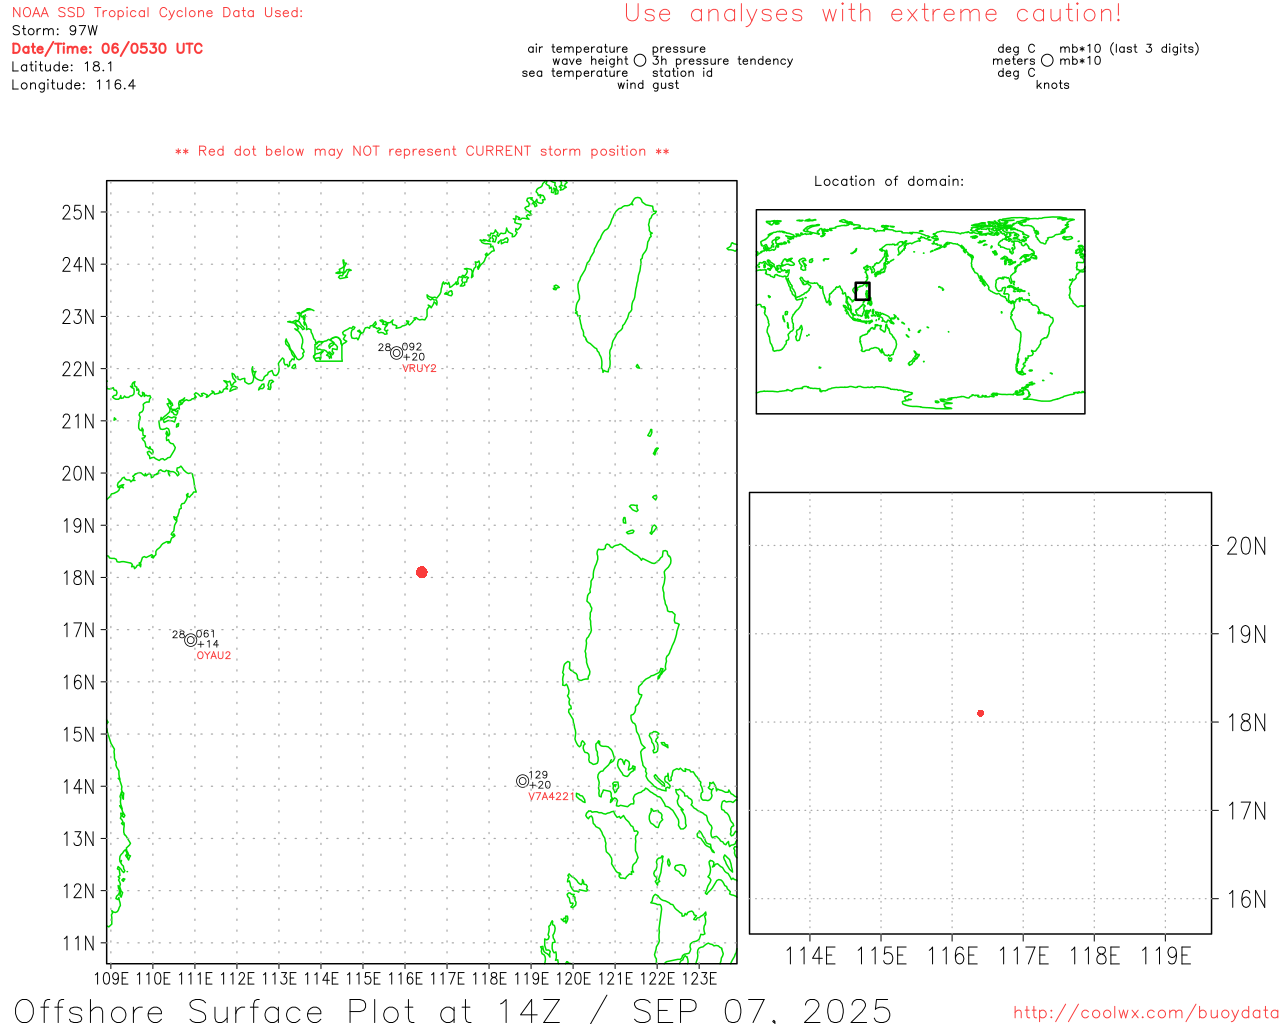Image resolution: width=1280 pixels, height=1024 pixels.
Task: Click the red dot position disclaimer text
Action: point(422,151)
